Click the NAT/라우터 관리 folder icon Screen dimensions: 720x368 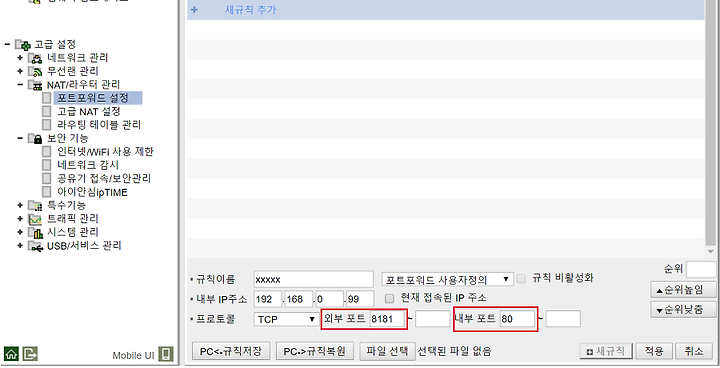pyautogui.click(x=35, y=85)
